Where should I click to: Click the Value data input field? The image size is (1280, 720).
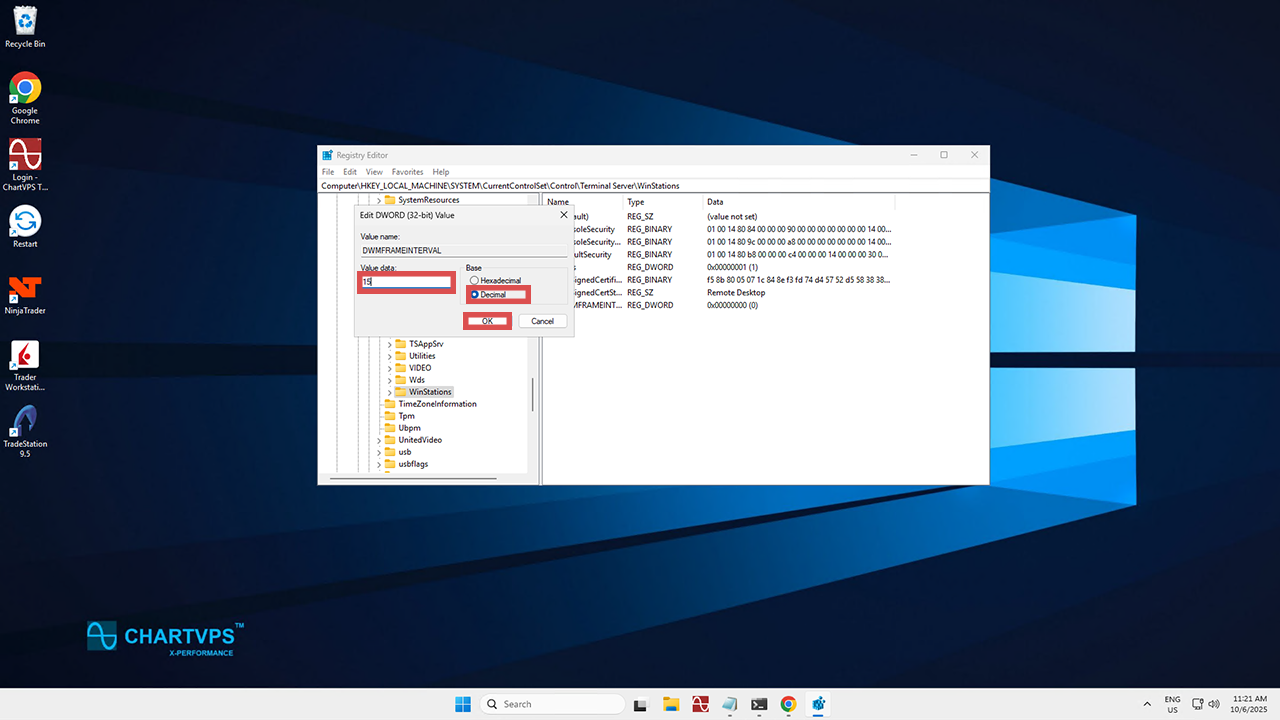coord(406,282)
